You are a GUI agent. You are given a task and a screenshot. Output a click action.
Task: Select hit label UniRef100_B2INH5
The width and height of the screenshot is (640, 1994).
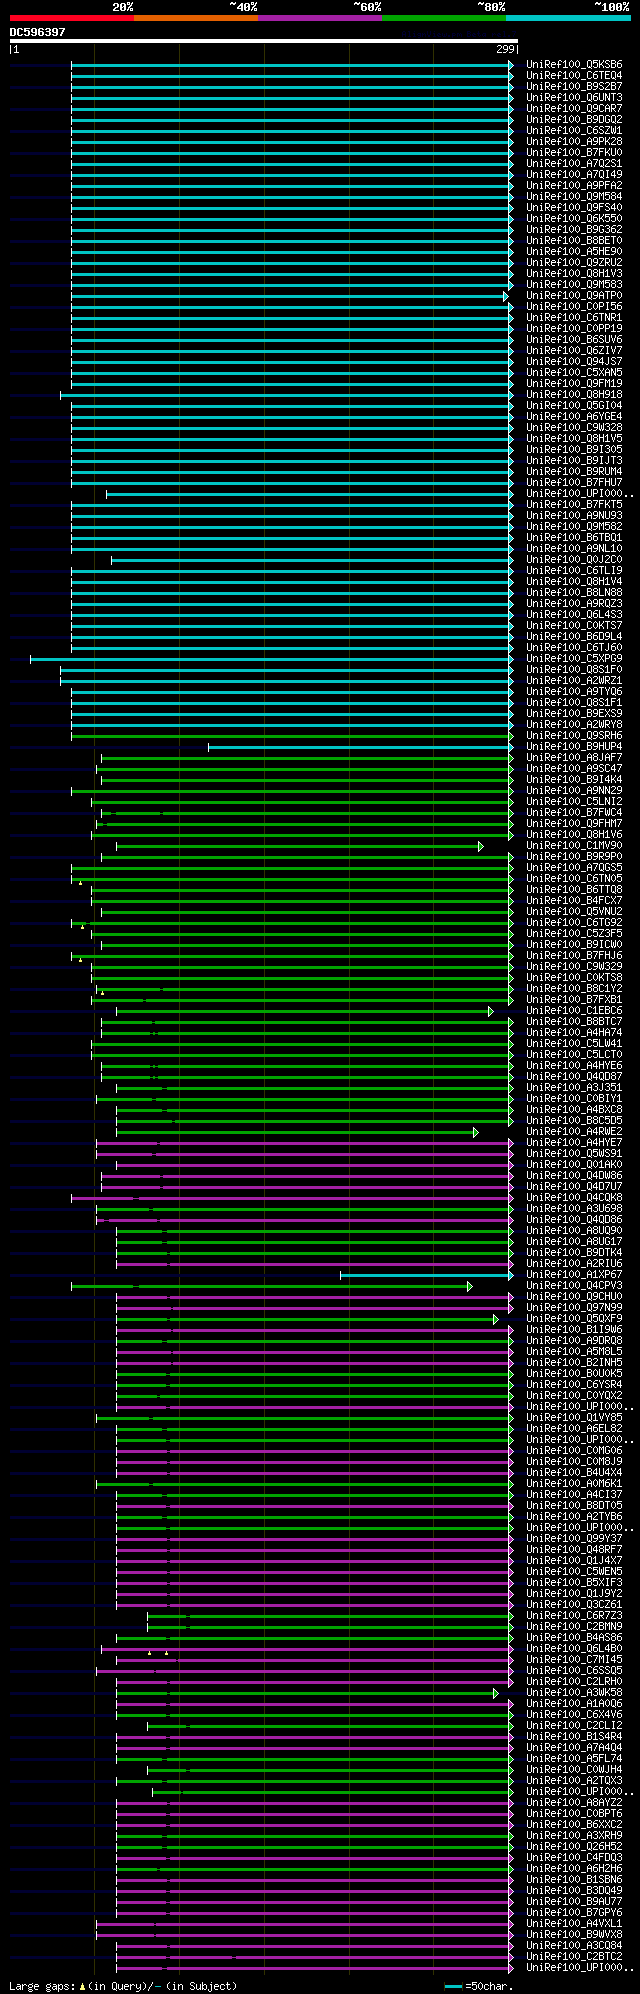pyautogui.click(x=574, y=1363)
